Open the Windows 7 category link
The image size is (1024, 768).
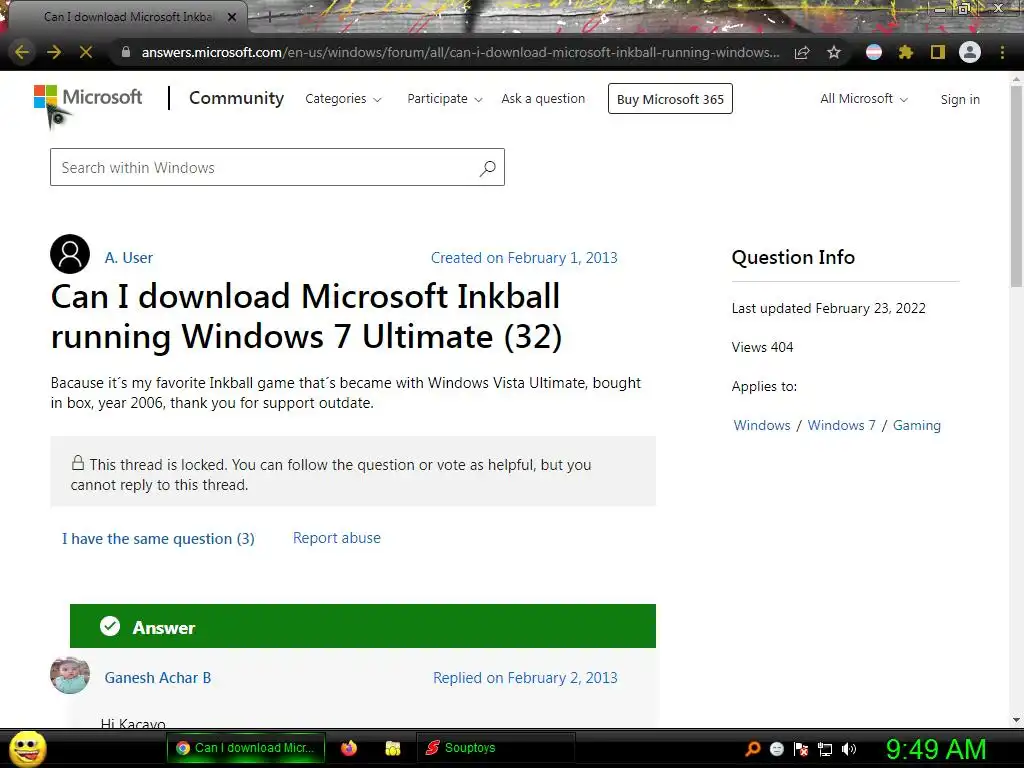pos(841,425)
